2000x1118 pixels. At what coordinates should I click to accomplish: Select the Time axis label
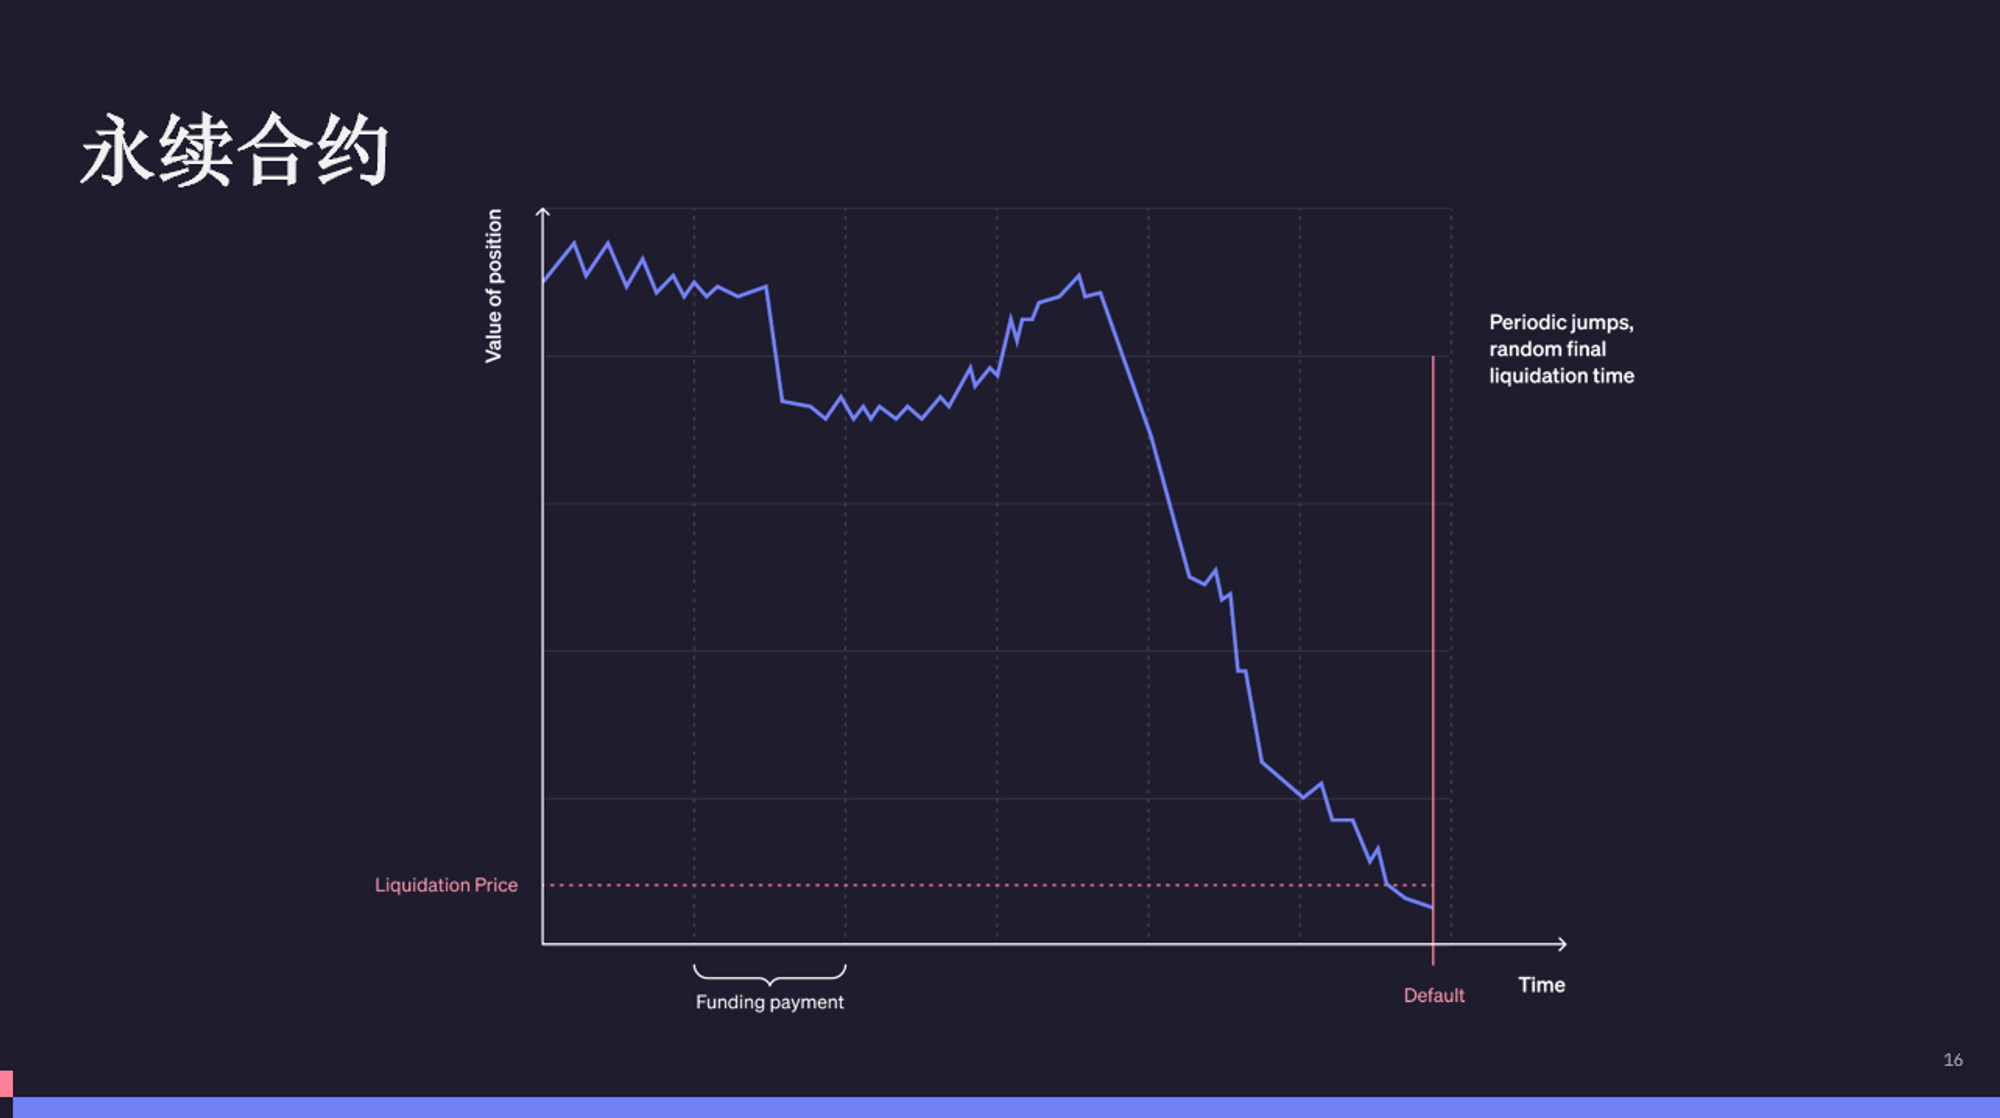(x=1541, y=985)
